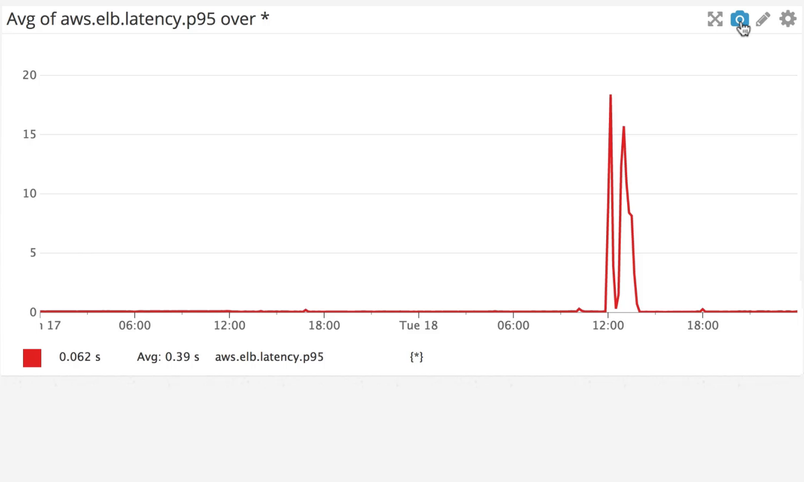804x482 pixels.
Task: Click the second-highest spike peak near 15
Action: point(623,128)
